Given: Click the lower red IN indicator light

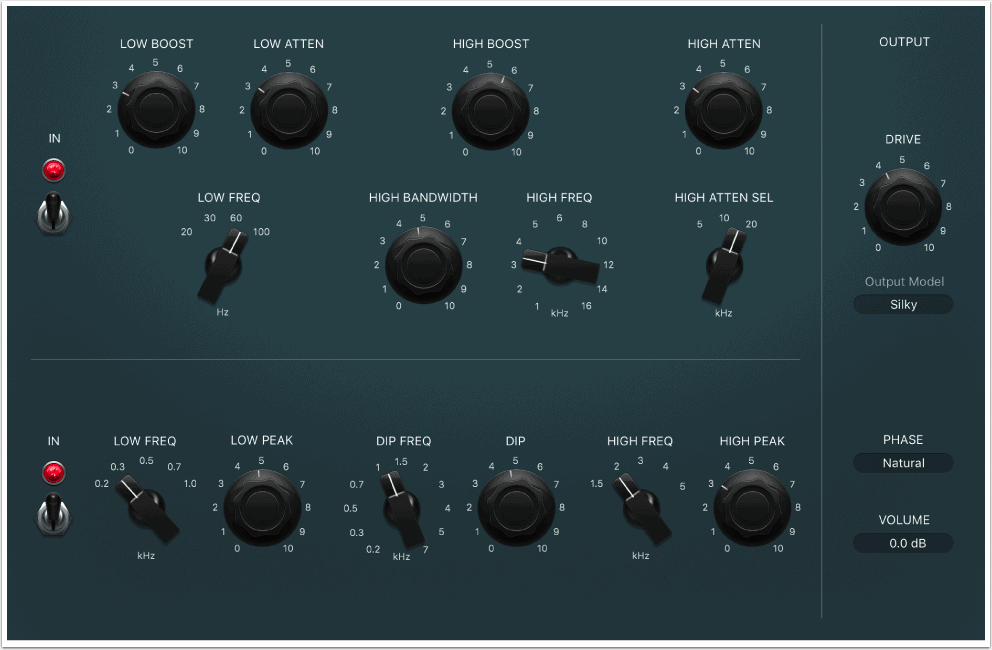Looking at the screenshot, I should coord(53,470).
